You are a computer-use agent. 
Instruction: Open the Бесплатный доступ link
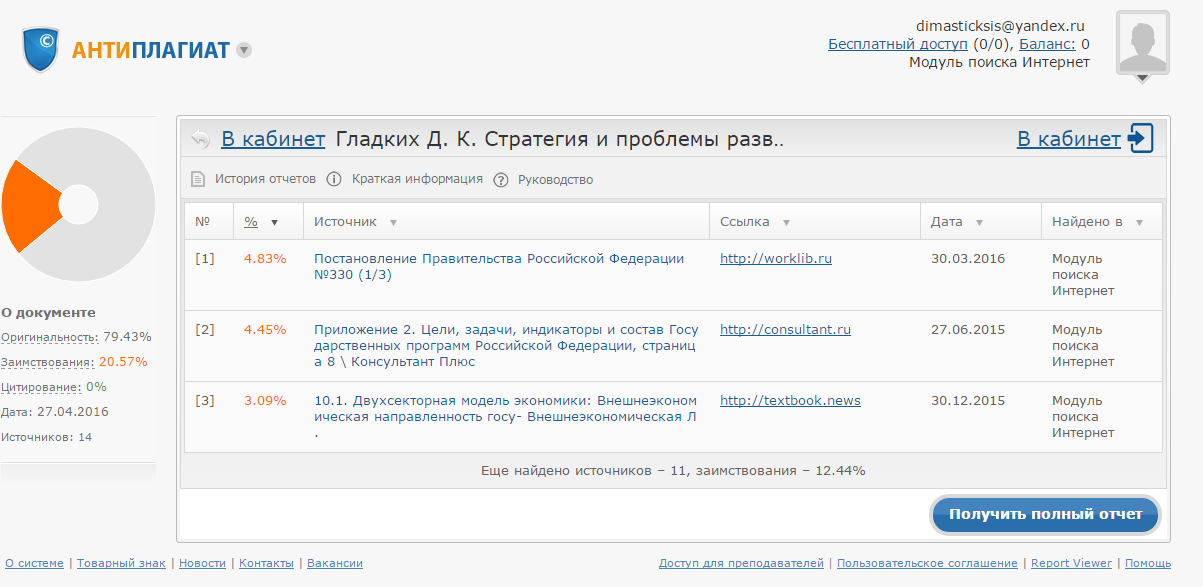(x=897, y=44)
